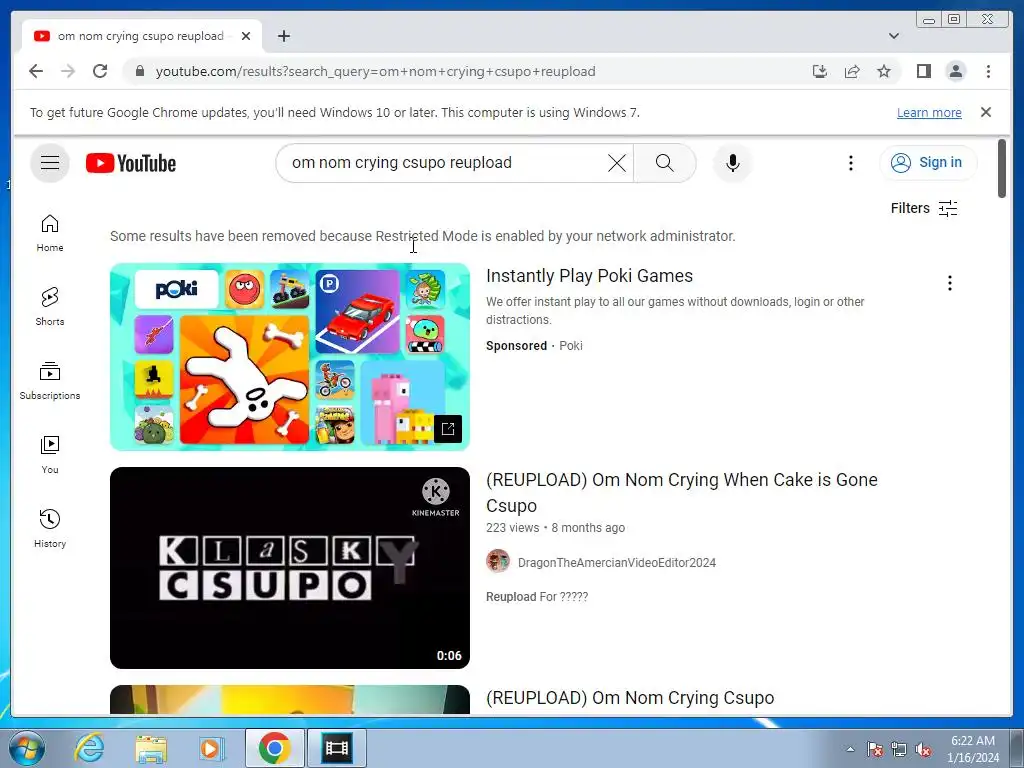
Task: Show hidden tray icons arrow
Action: coord(850,749)
